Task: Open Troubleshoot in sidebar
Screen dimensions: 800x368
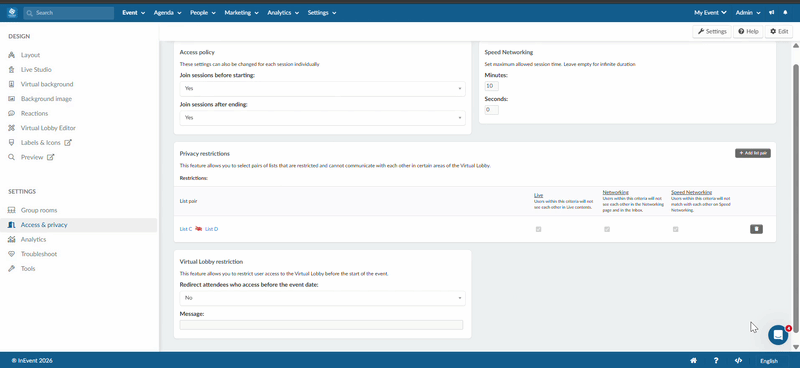Action: [x=39, y=254]
